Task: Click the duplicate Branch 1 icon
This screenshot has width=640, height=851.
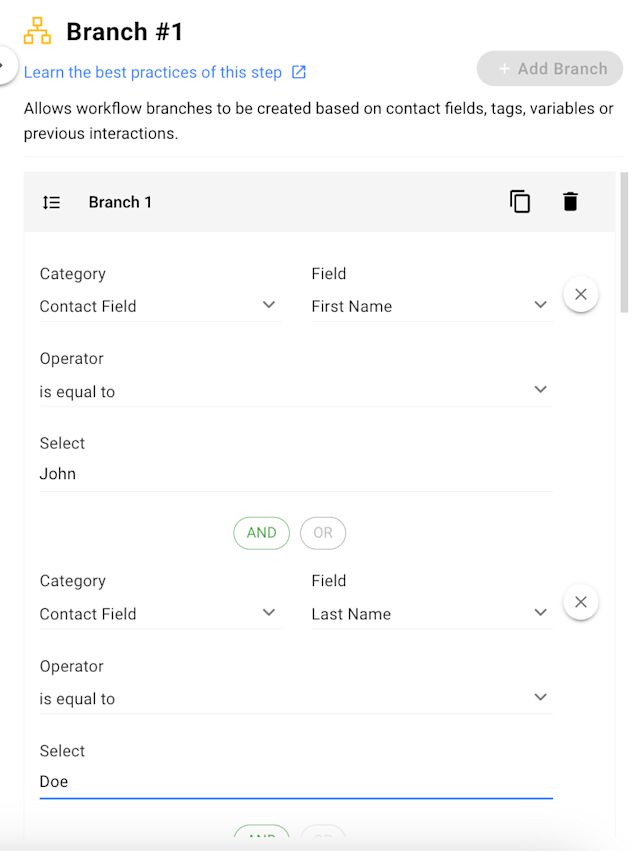Action: tap(520, 201)
